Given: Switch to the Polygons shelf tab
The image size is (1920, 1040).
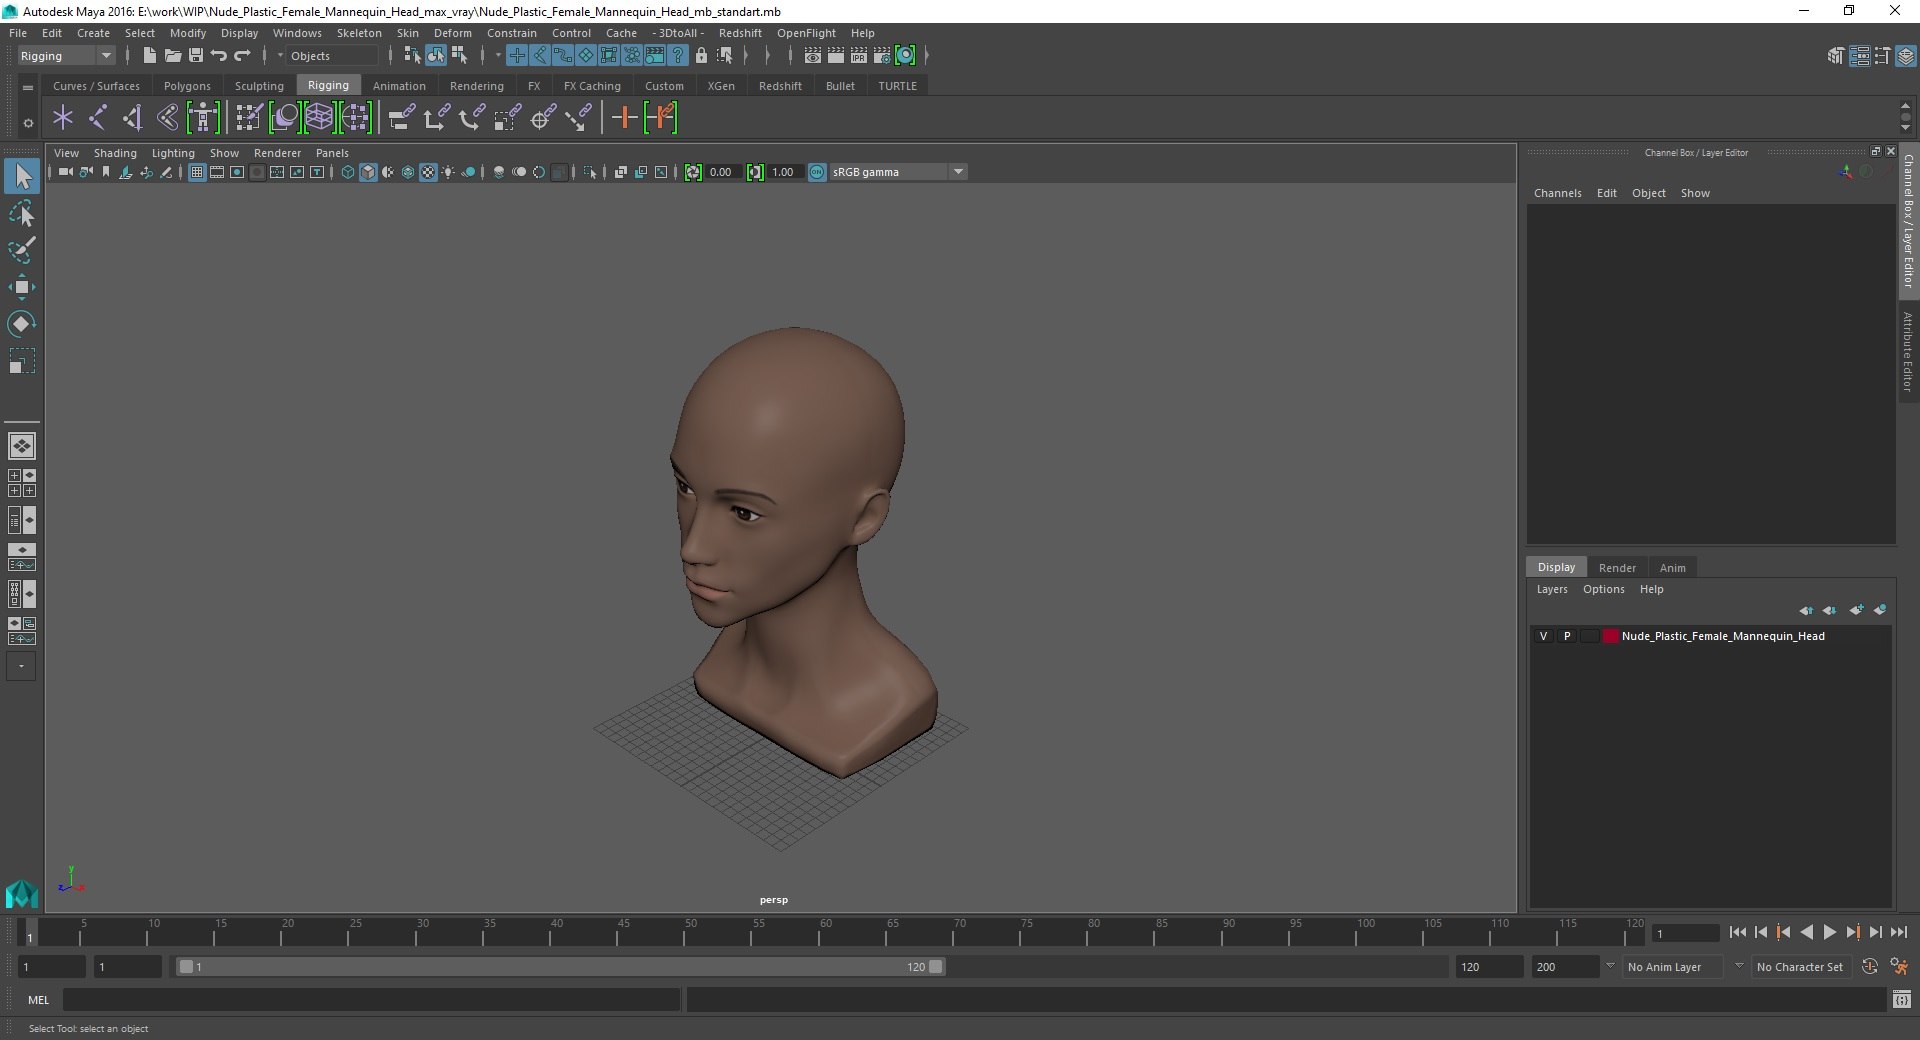Looking at the screenshot, I should [x=187, y=86].
